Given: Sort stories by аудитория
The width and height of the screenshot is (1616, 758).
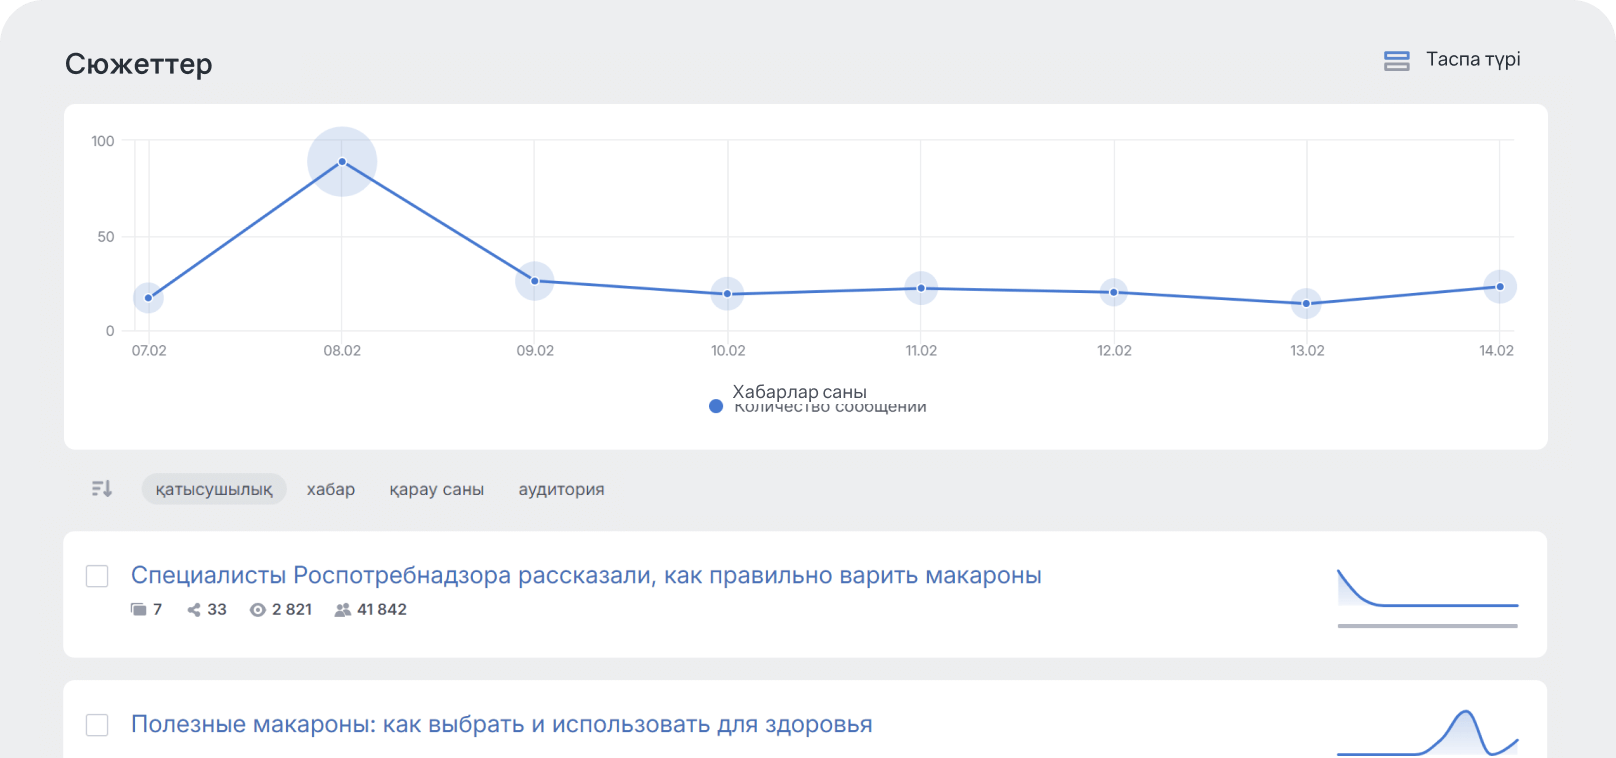Looking at the screenshot, I should (x=561, y=489).
